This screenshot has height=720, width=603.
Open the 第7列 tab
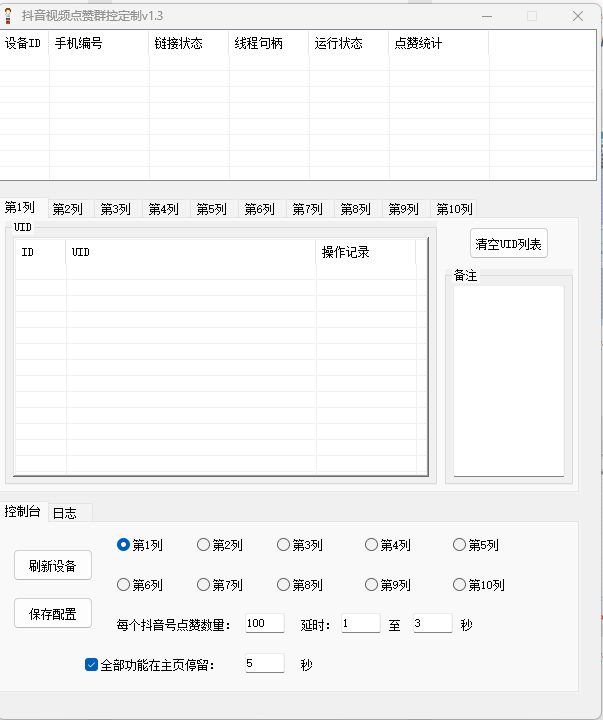tap(307, 209)
